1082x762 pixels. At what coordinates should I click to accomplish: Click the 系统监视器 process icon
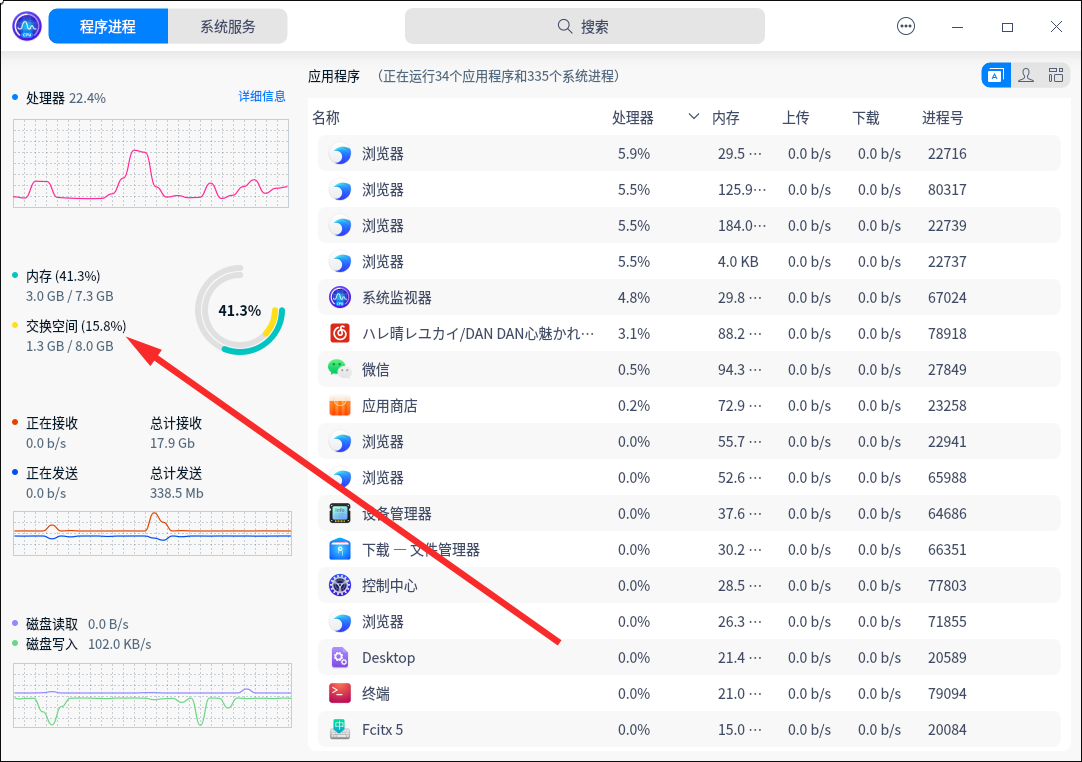tap(340, 297)
